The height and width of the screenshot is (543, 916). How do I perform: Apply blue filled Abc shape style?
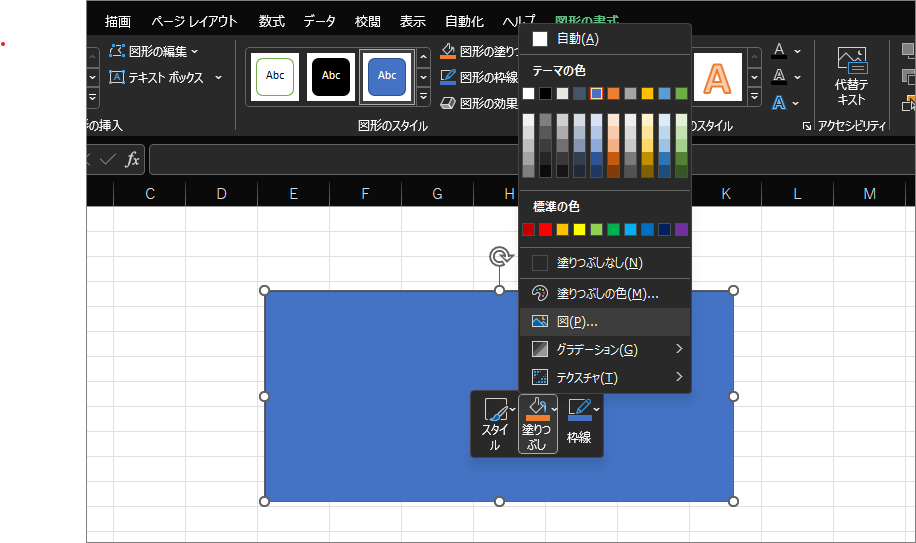point(387,76)
